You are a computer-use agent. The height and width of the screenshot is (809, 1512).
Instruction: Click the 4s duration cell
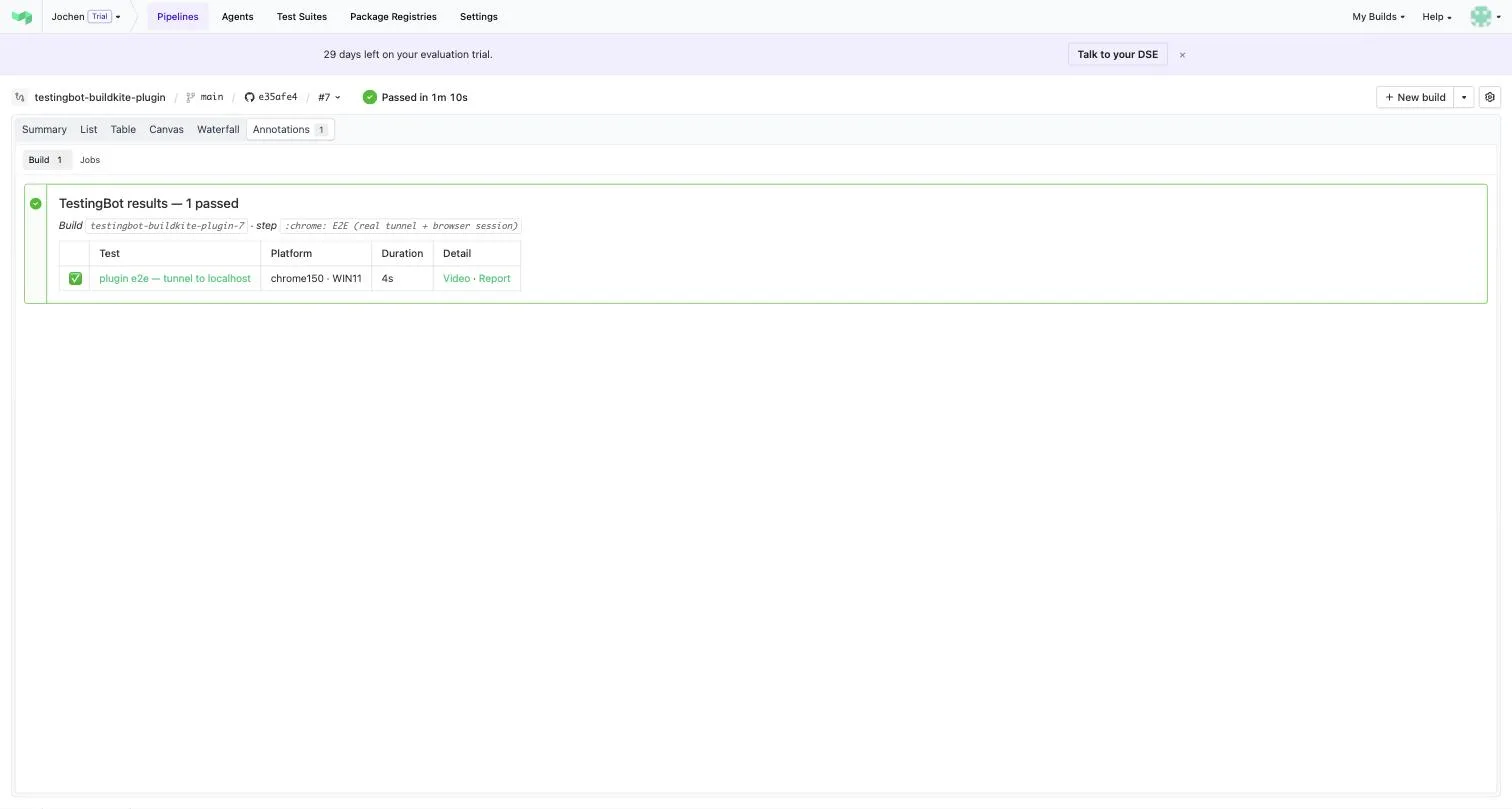pyautogui.click(x=402, y=279)
